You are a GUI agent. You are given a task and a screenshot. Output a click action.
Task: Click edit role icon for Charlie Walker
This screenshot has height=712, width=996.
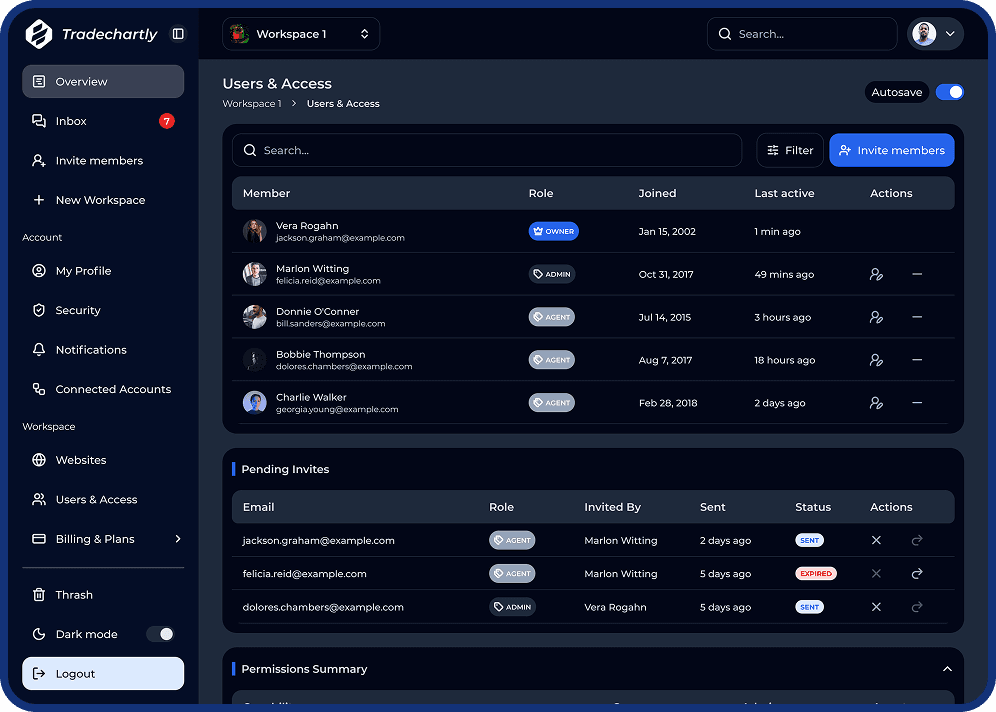point(876,403)
